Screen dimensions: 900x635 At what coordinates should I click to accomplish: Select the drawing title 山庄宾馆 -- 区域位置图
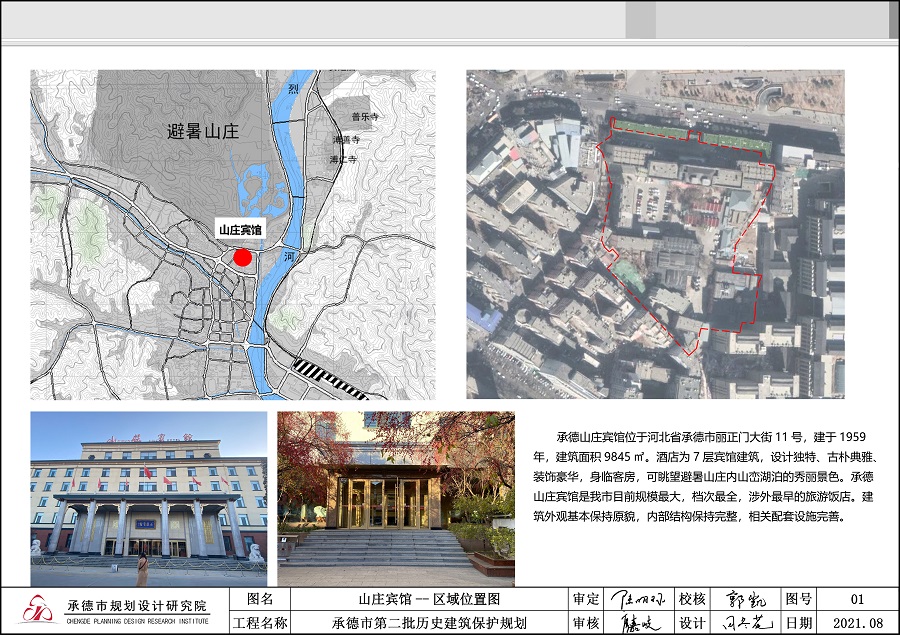(429, 600)
